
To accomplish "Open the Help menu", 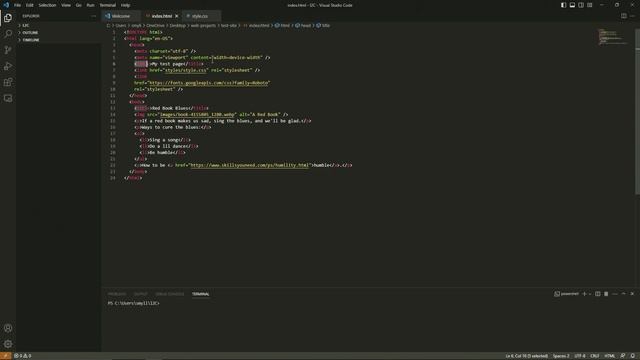I will (x=125, y=5).
